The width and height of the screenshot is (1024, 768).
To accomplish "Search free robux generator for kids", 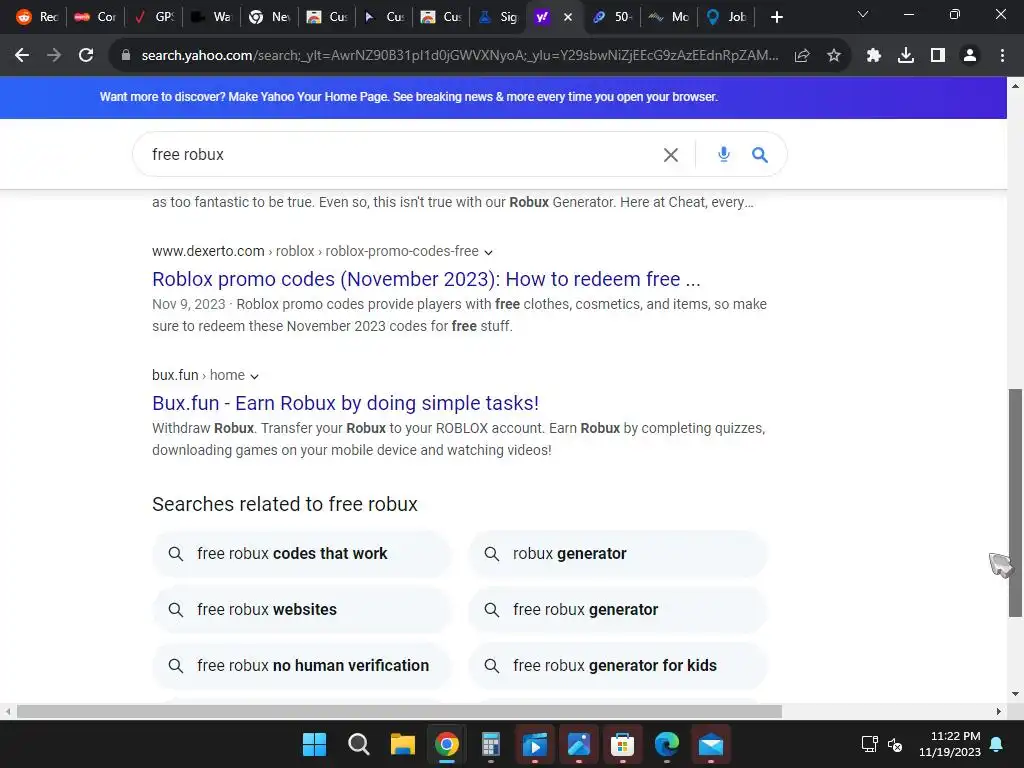I will [x=617, y=666].
